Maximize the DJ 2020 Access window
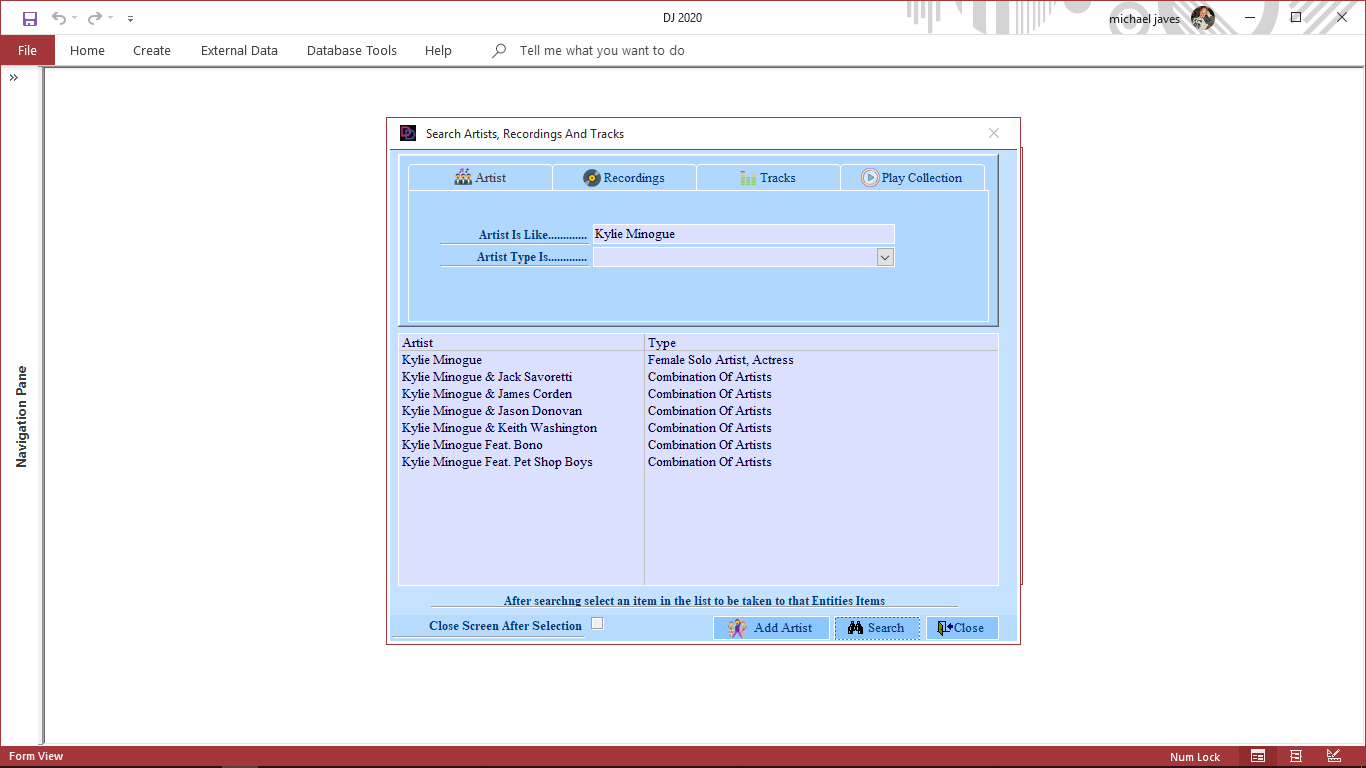Viewport: 1366px width, 768px height. pyautogui.click(x=1296, y=18)
